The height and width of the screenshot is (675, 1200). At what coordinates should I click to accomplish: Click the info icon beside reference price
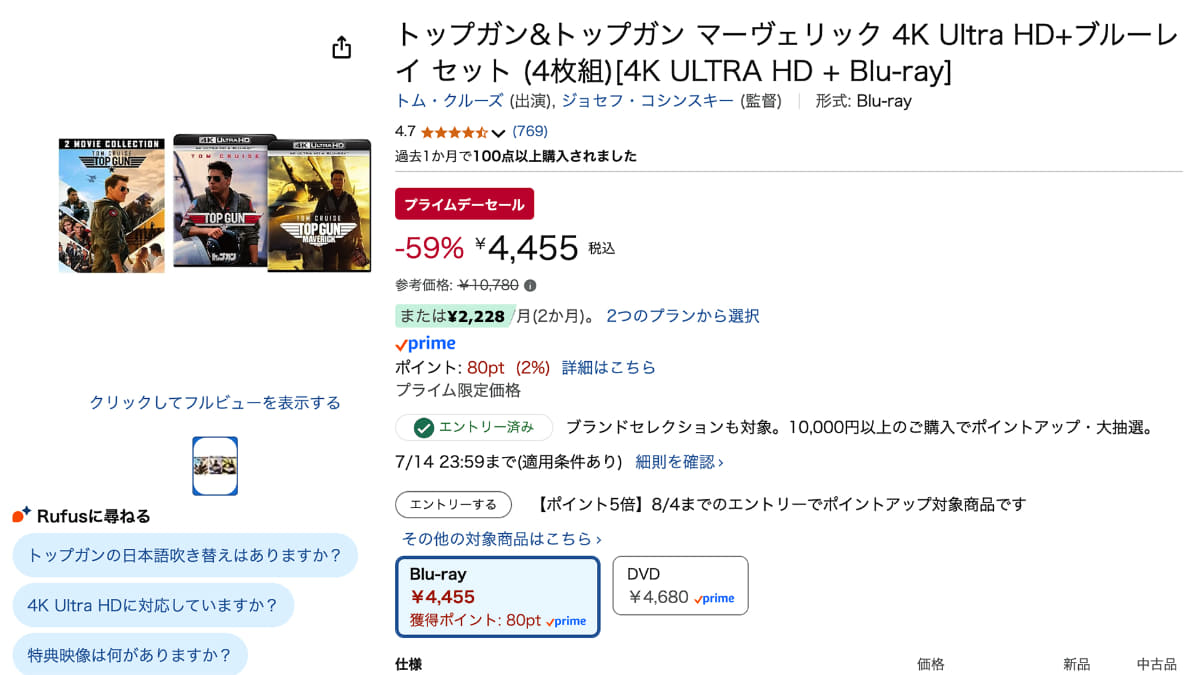(530, 285)
